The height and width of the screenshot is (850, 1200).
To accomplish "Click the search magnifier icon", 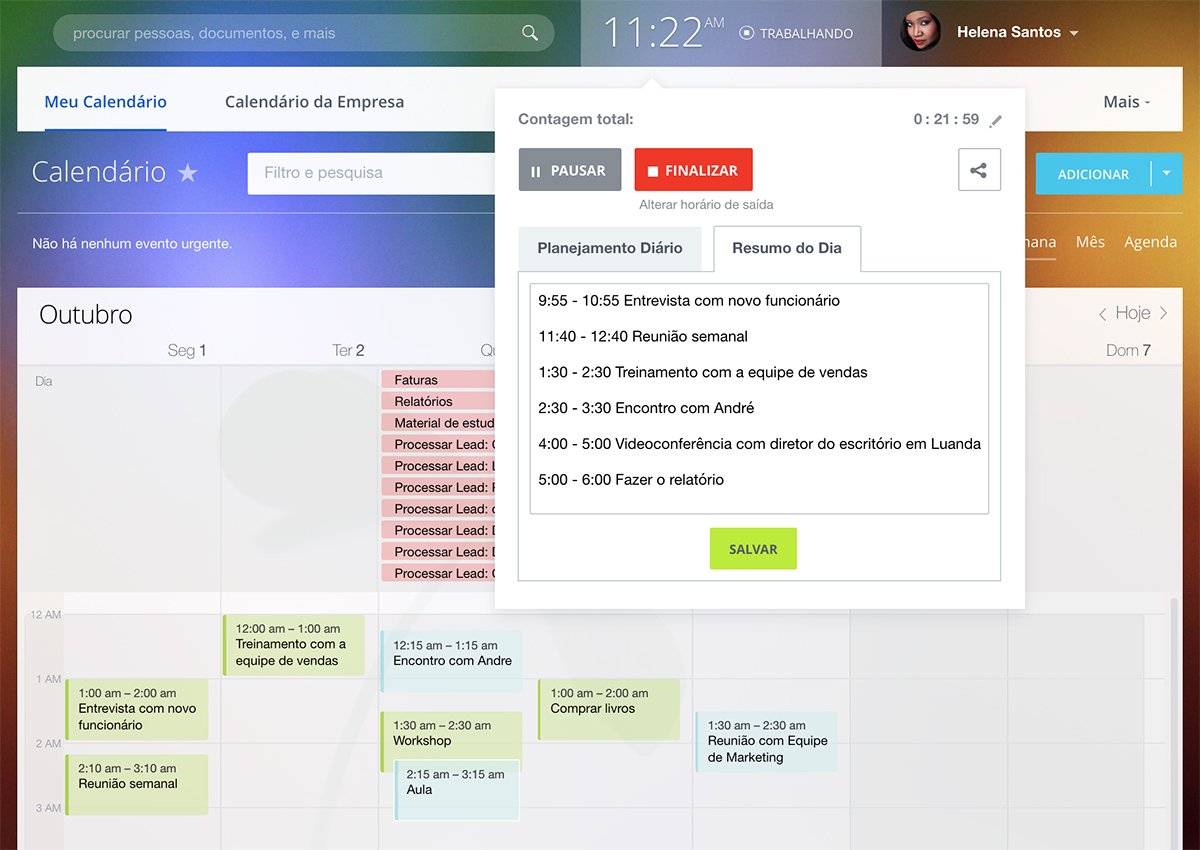I will coord(530,33).
